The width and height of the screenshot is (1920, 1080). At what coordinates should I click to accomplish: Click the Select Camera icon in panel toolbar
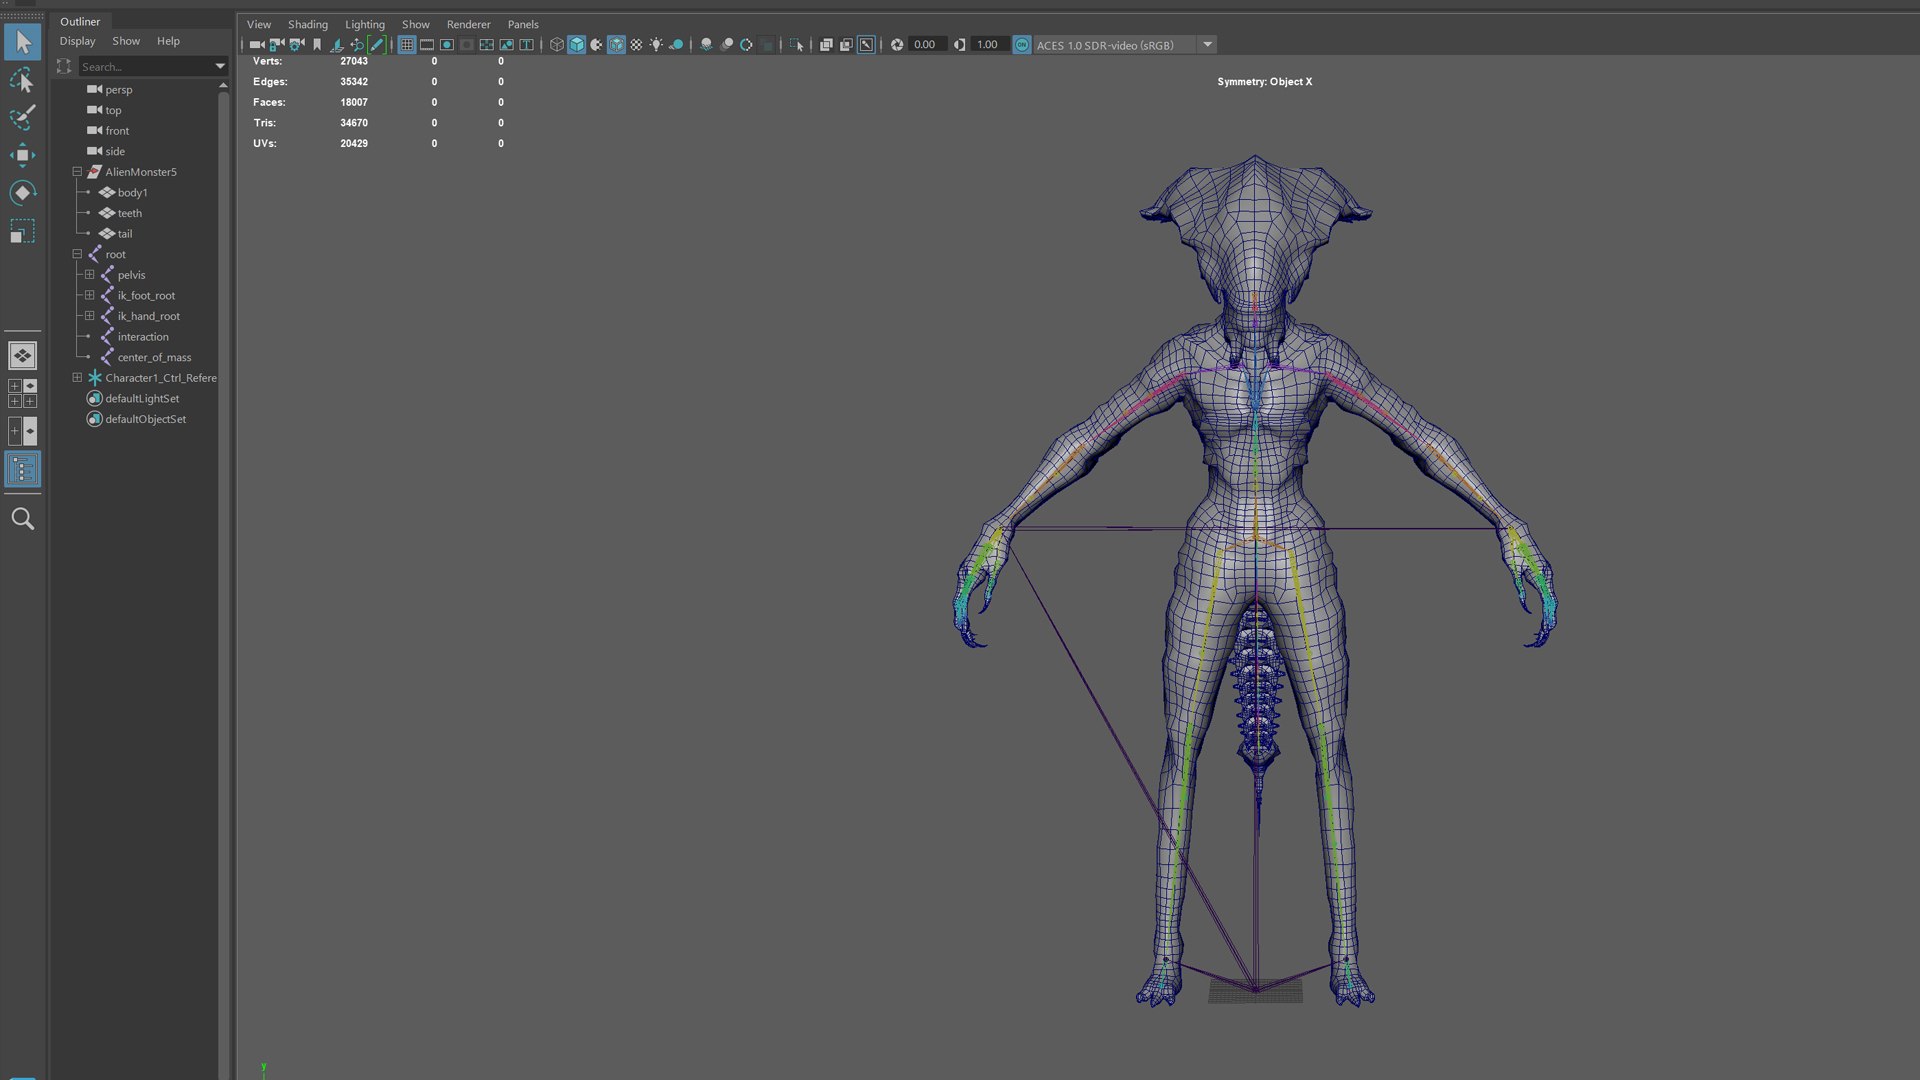tap(257, 45)
